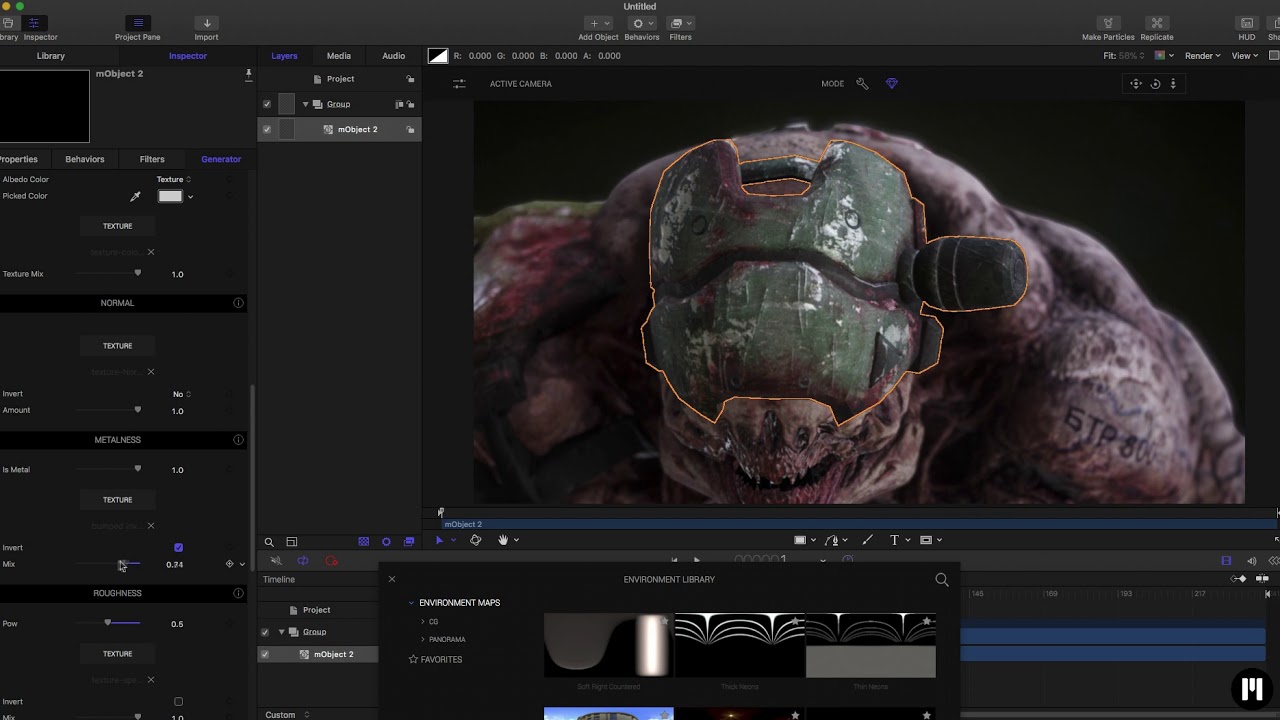
Task: Open the Normal Invert No dropdown
Action: click(x=182, y=394)
